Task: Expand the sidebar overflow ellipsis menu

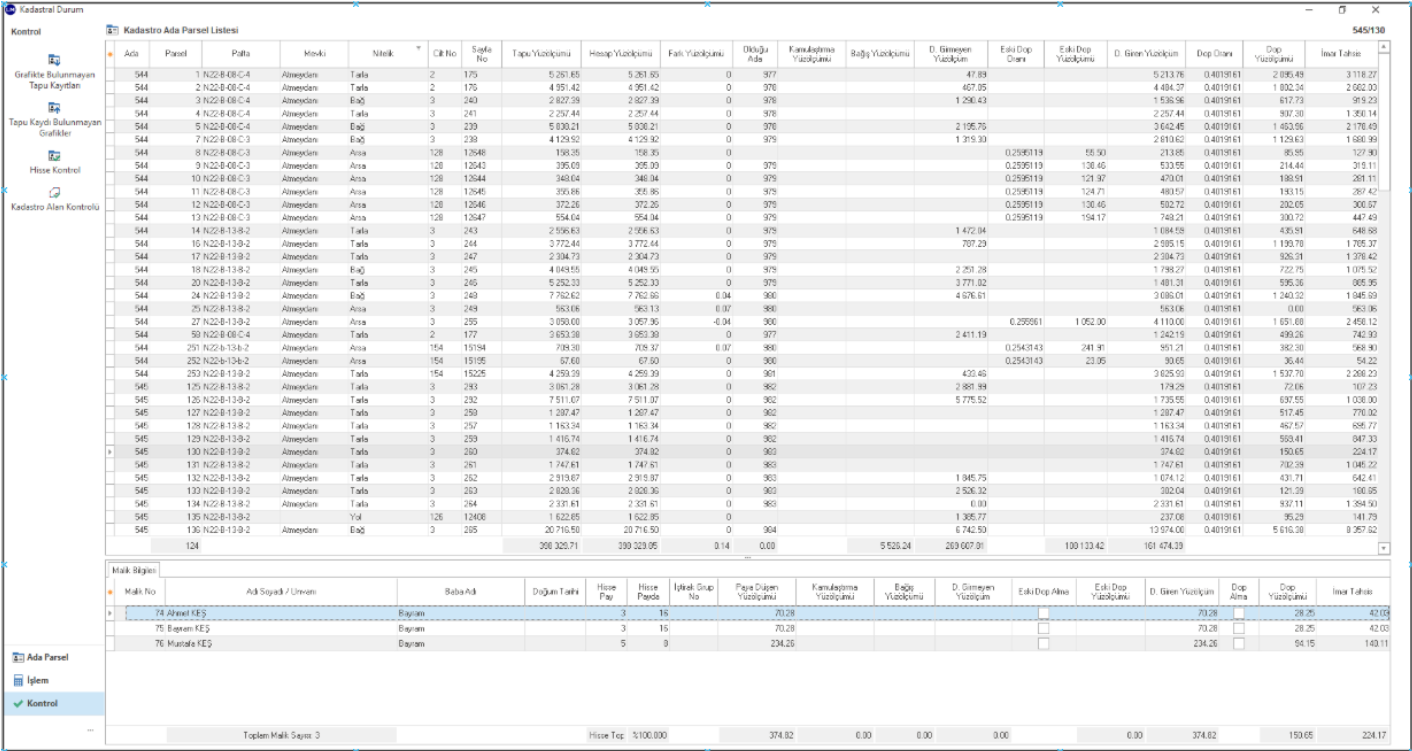Action: (91, 730)
